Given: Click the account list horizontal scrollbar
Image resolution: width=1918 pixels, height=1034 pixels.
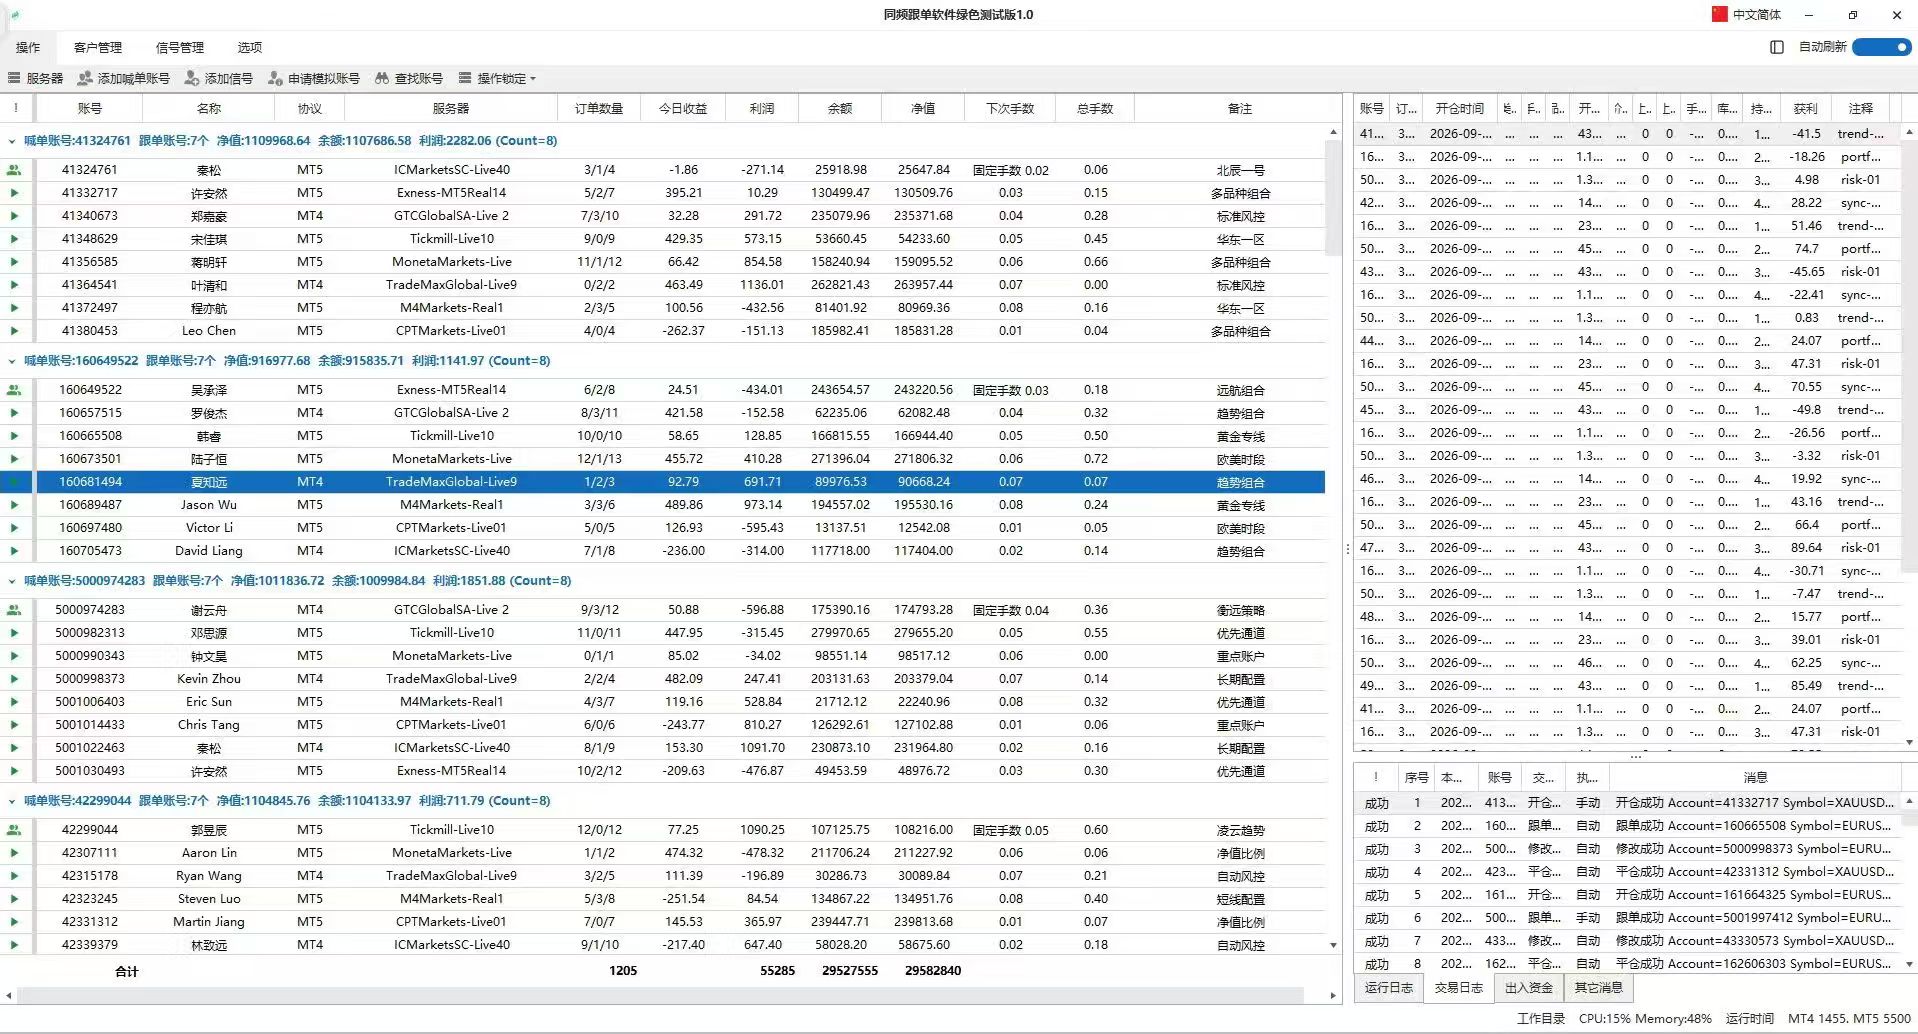Looking at the screenshot, I should coord(660,996).
